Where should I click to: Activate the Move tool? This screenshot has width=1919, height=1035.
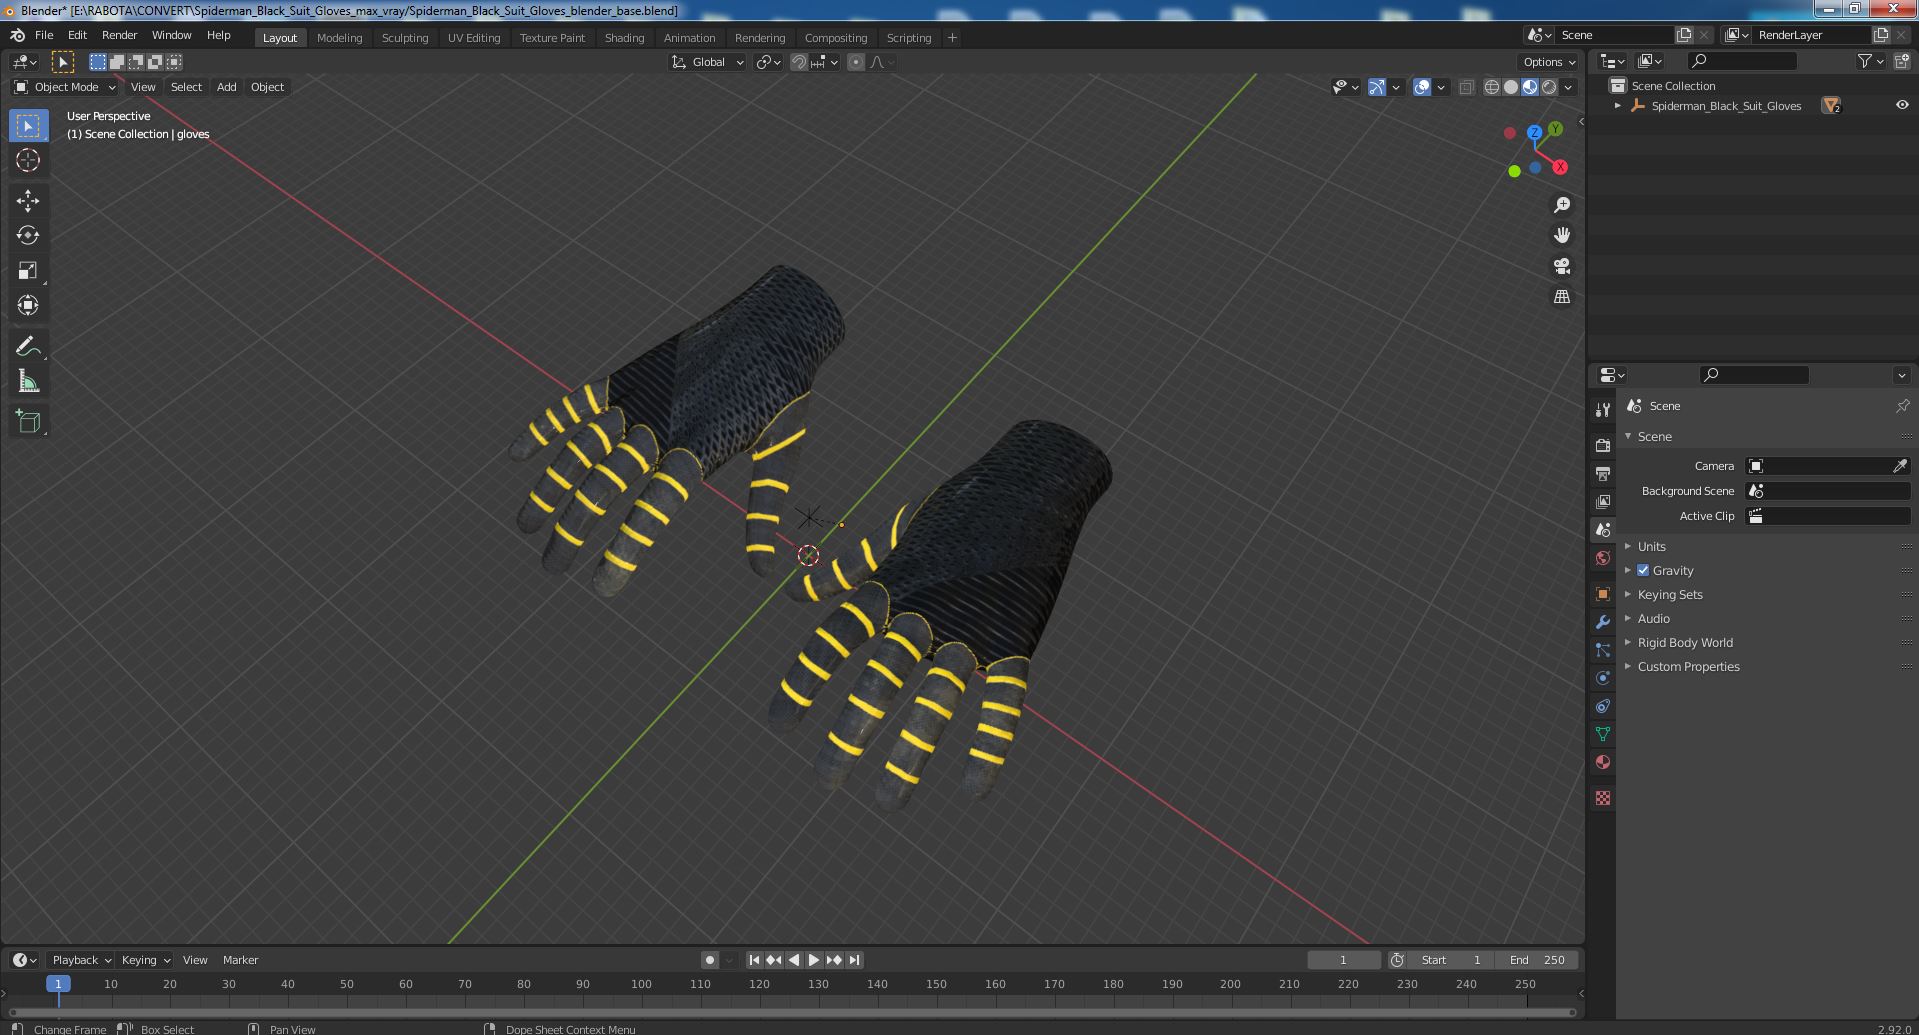tap(28, 201)
